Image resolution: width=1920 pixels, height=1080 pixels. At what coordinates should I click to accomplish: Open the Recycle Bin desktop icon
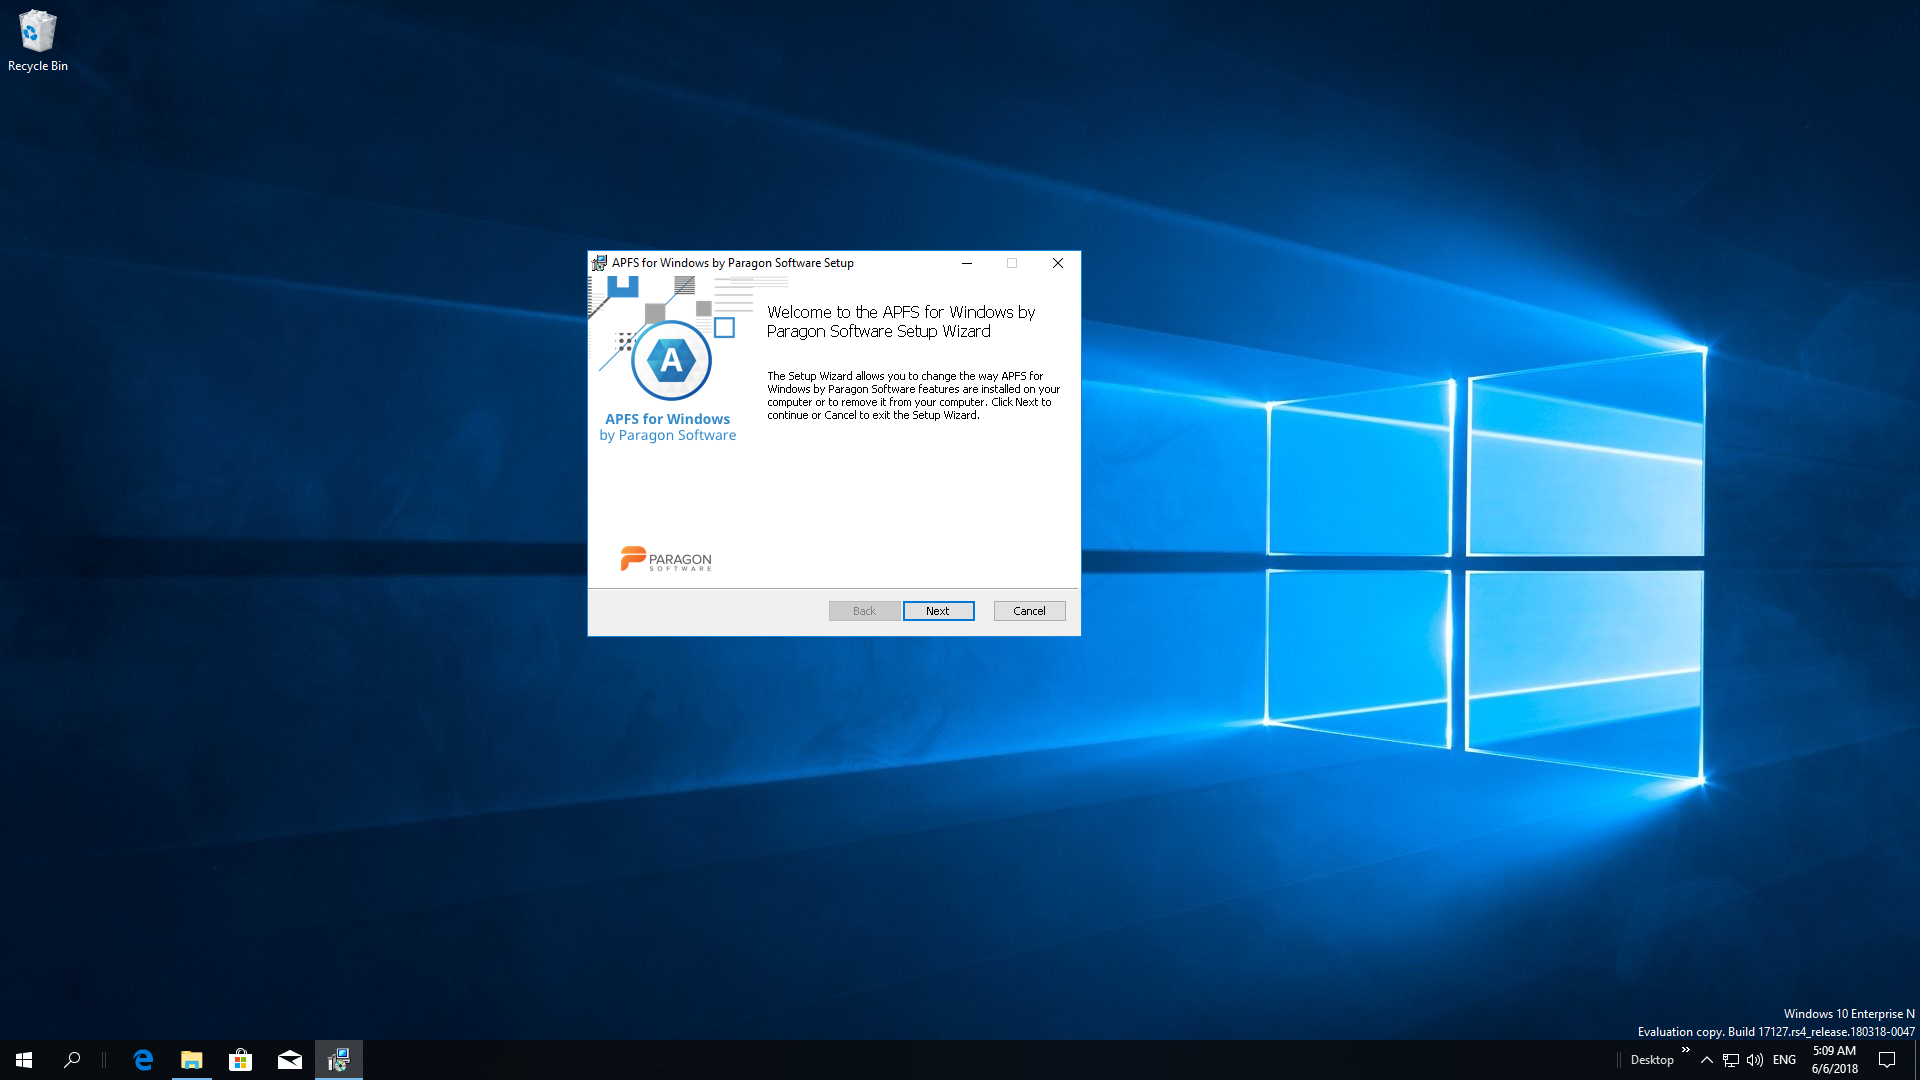click(x=37, y=40)
